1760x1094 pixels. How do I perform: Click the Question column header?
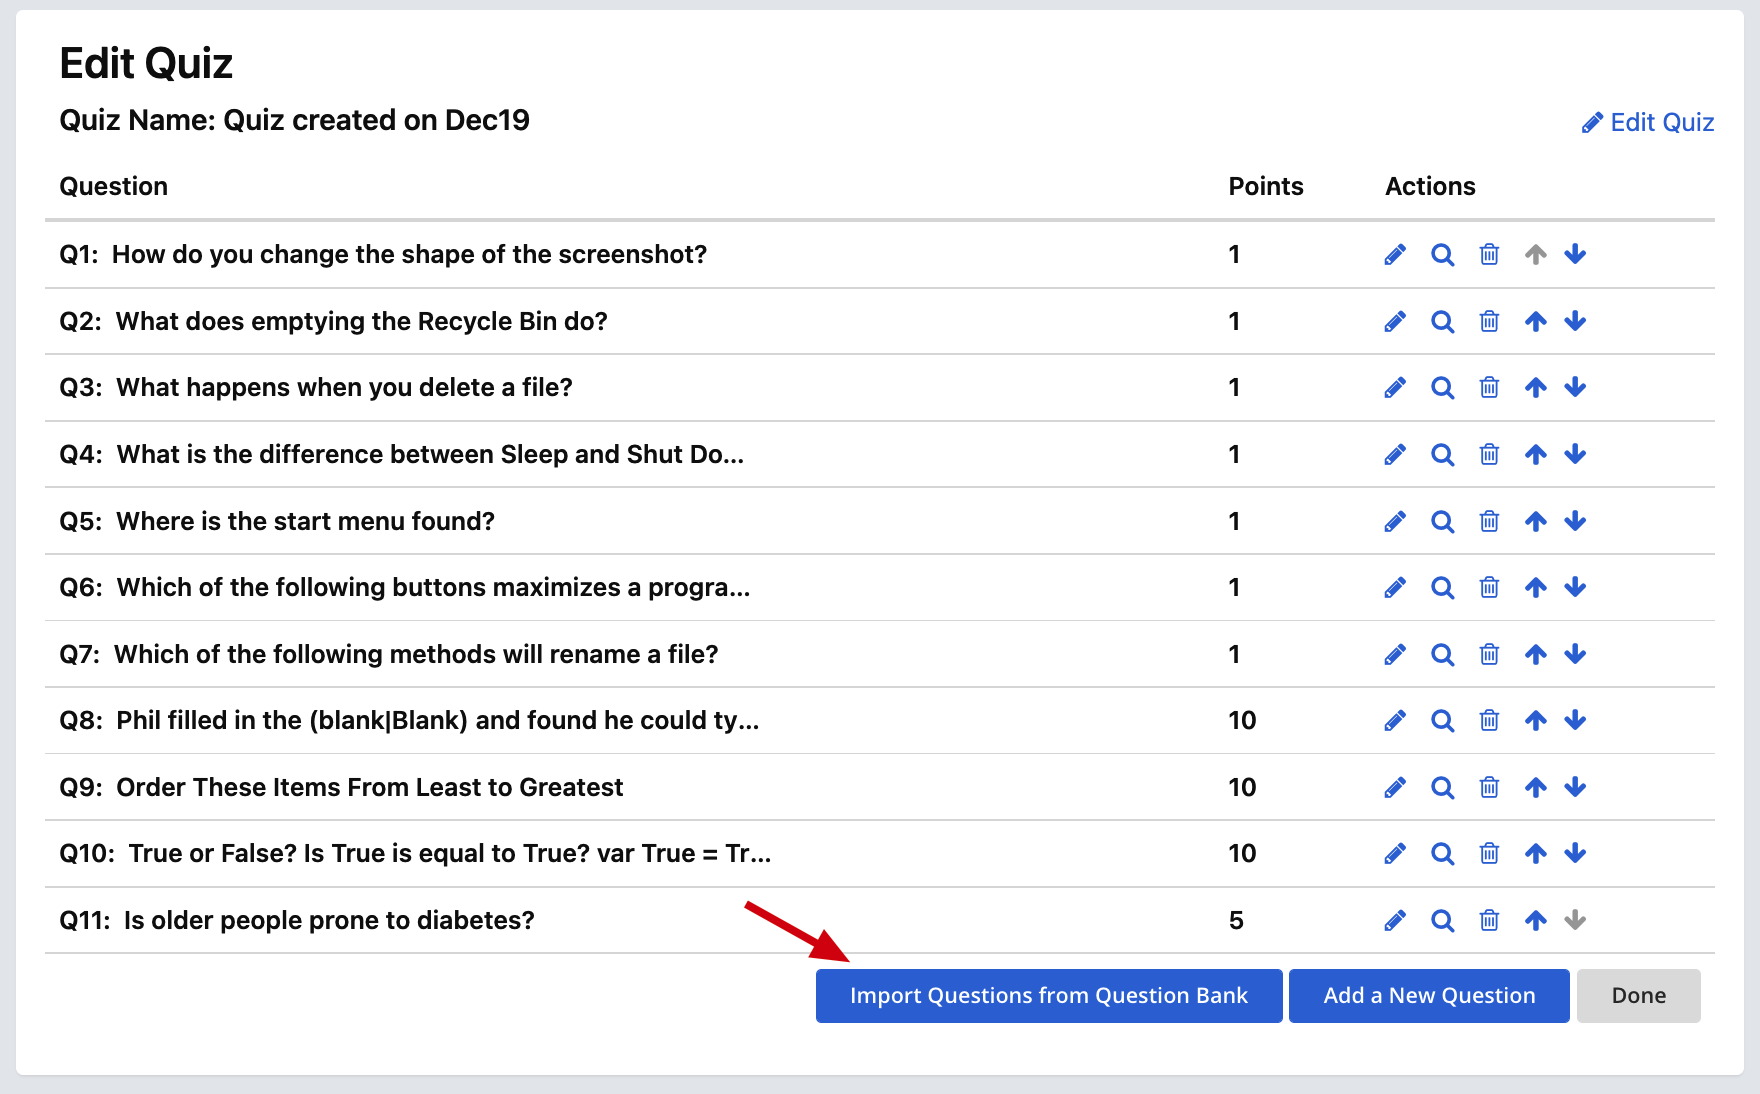pos(114,187)
